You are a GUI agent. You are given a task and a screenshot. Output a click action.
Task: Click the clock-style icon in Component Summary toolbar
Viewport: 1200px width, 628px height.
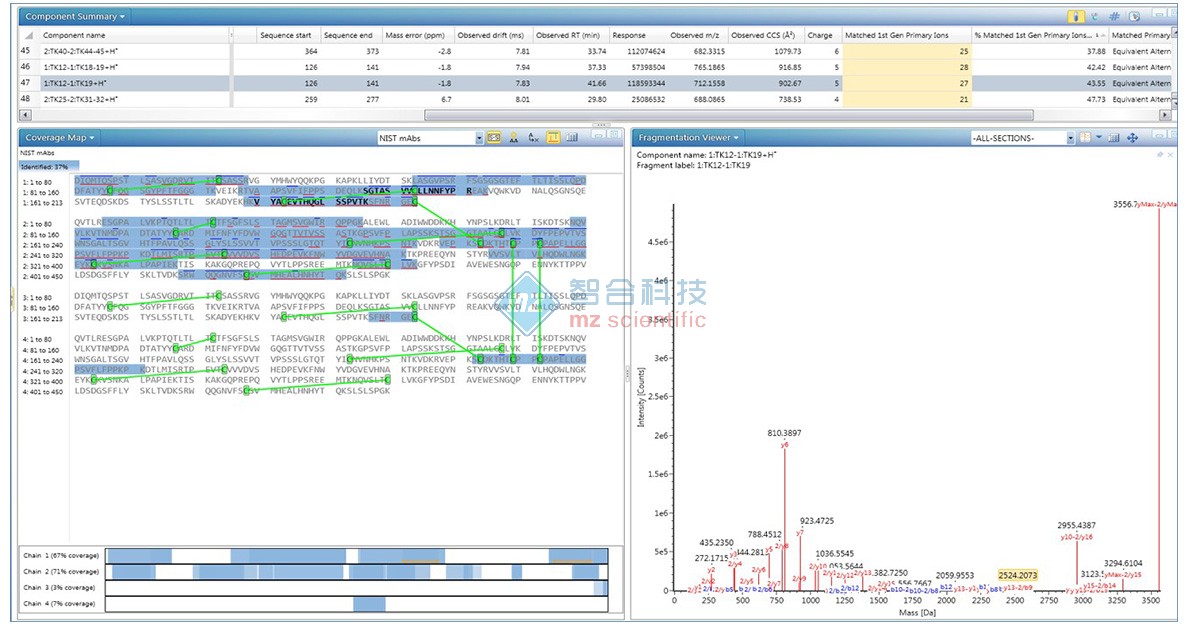(x=1134, y=17)
